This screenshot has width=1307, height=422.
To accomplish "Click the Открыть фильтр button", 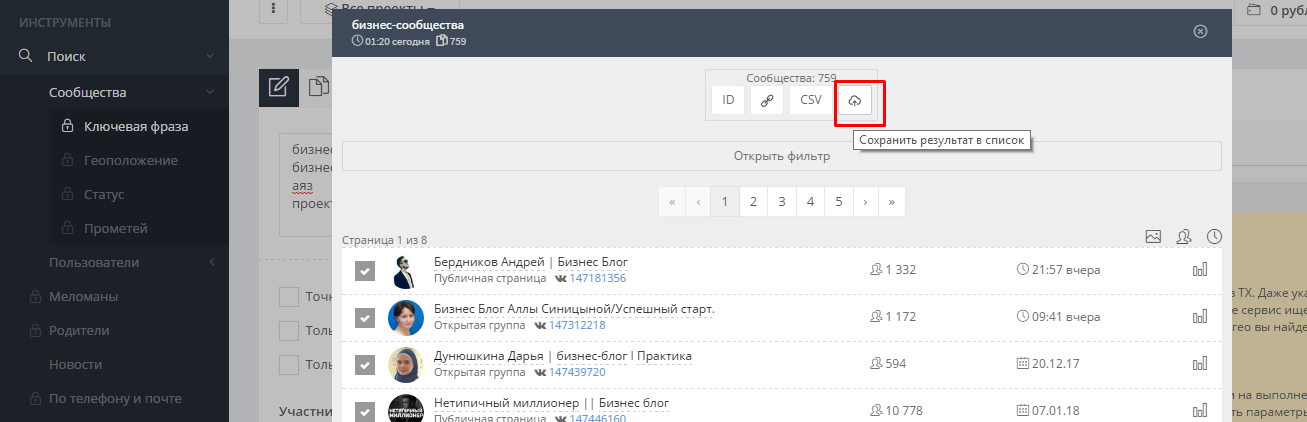I will coord(781,156).
